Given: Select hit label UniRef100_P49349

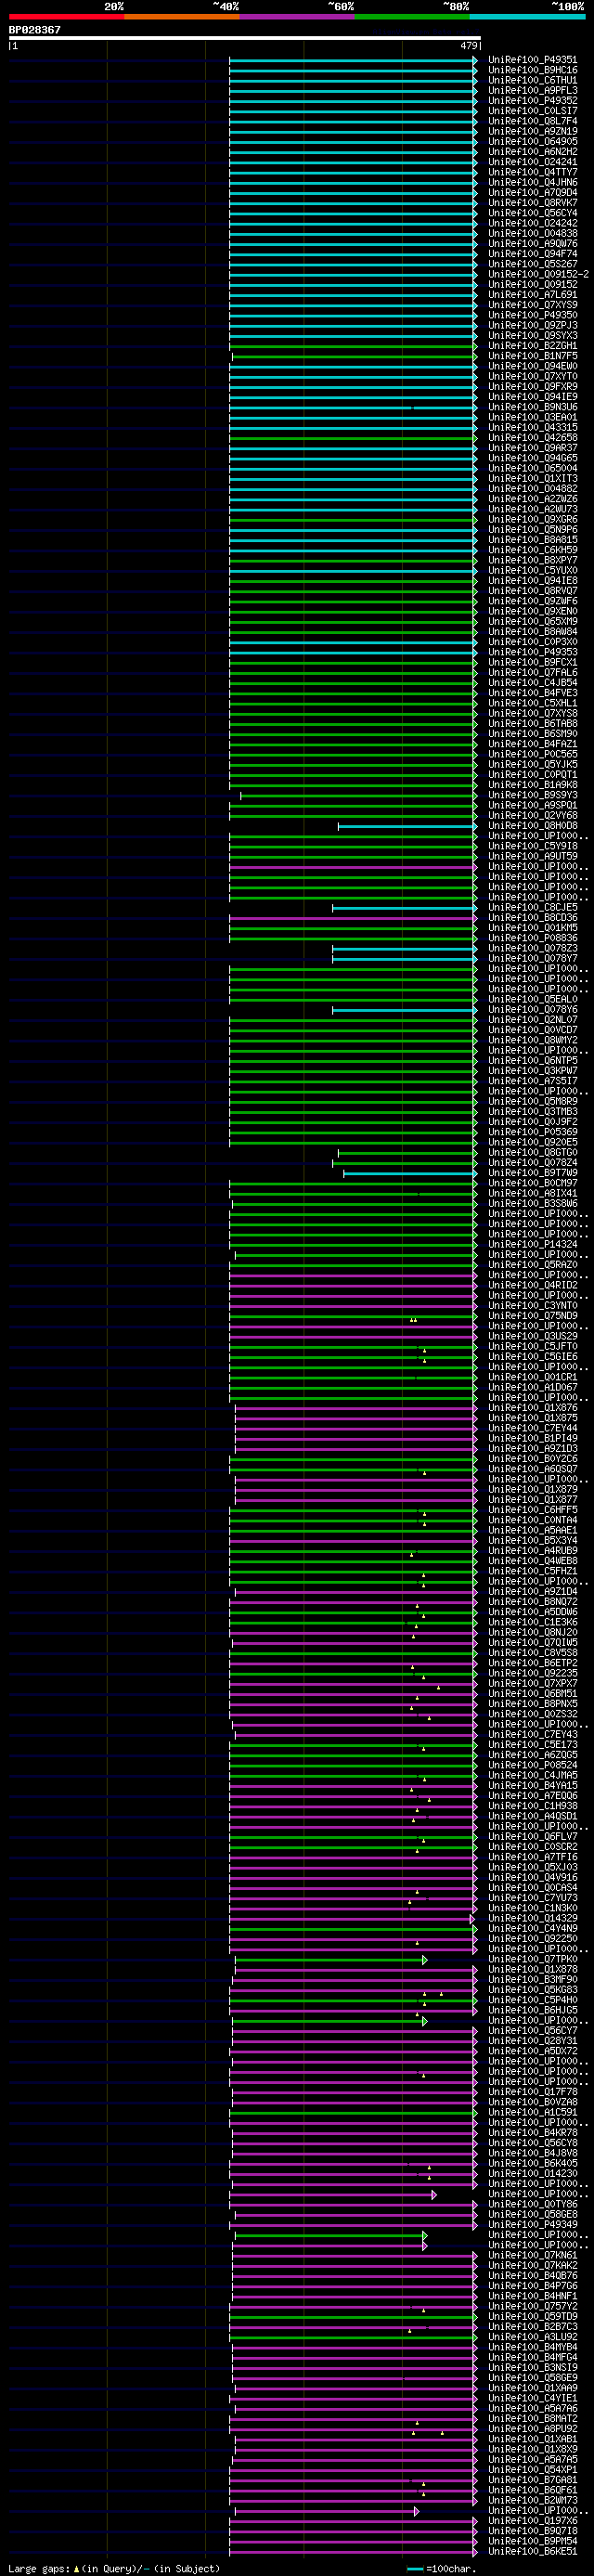Looking at the screenshot, I should (533, 2224).
